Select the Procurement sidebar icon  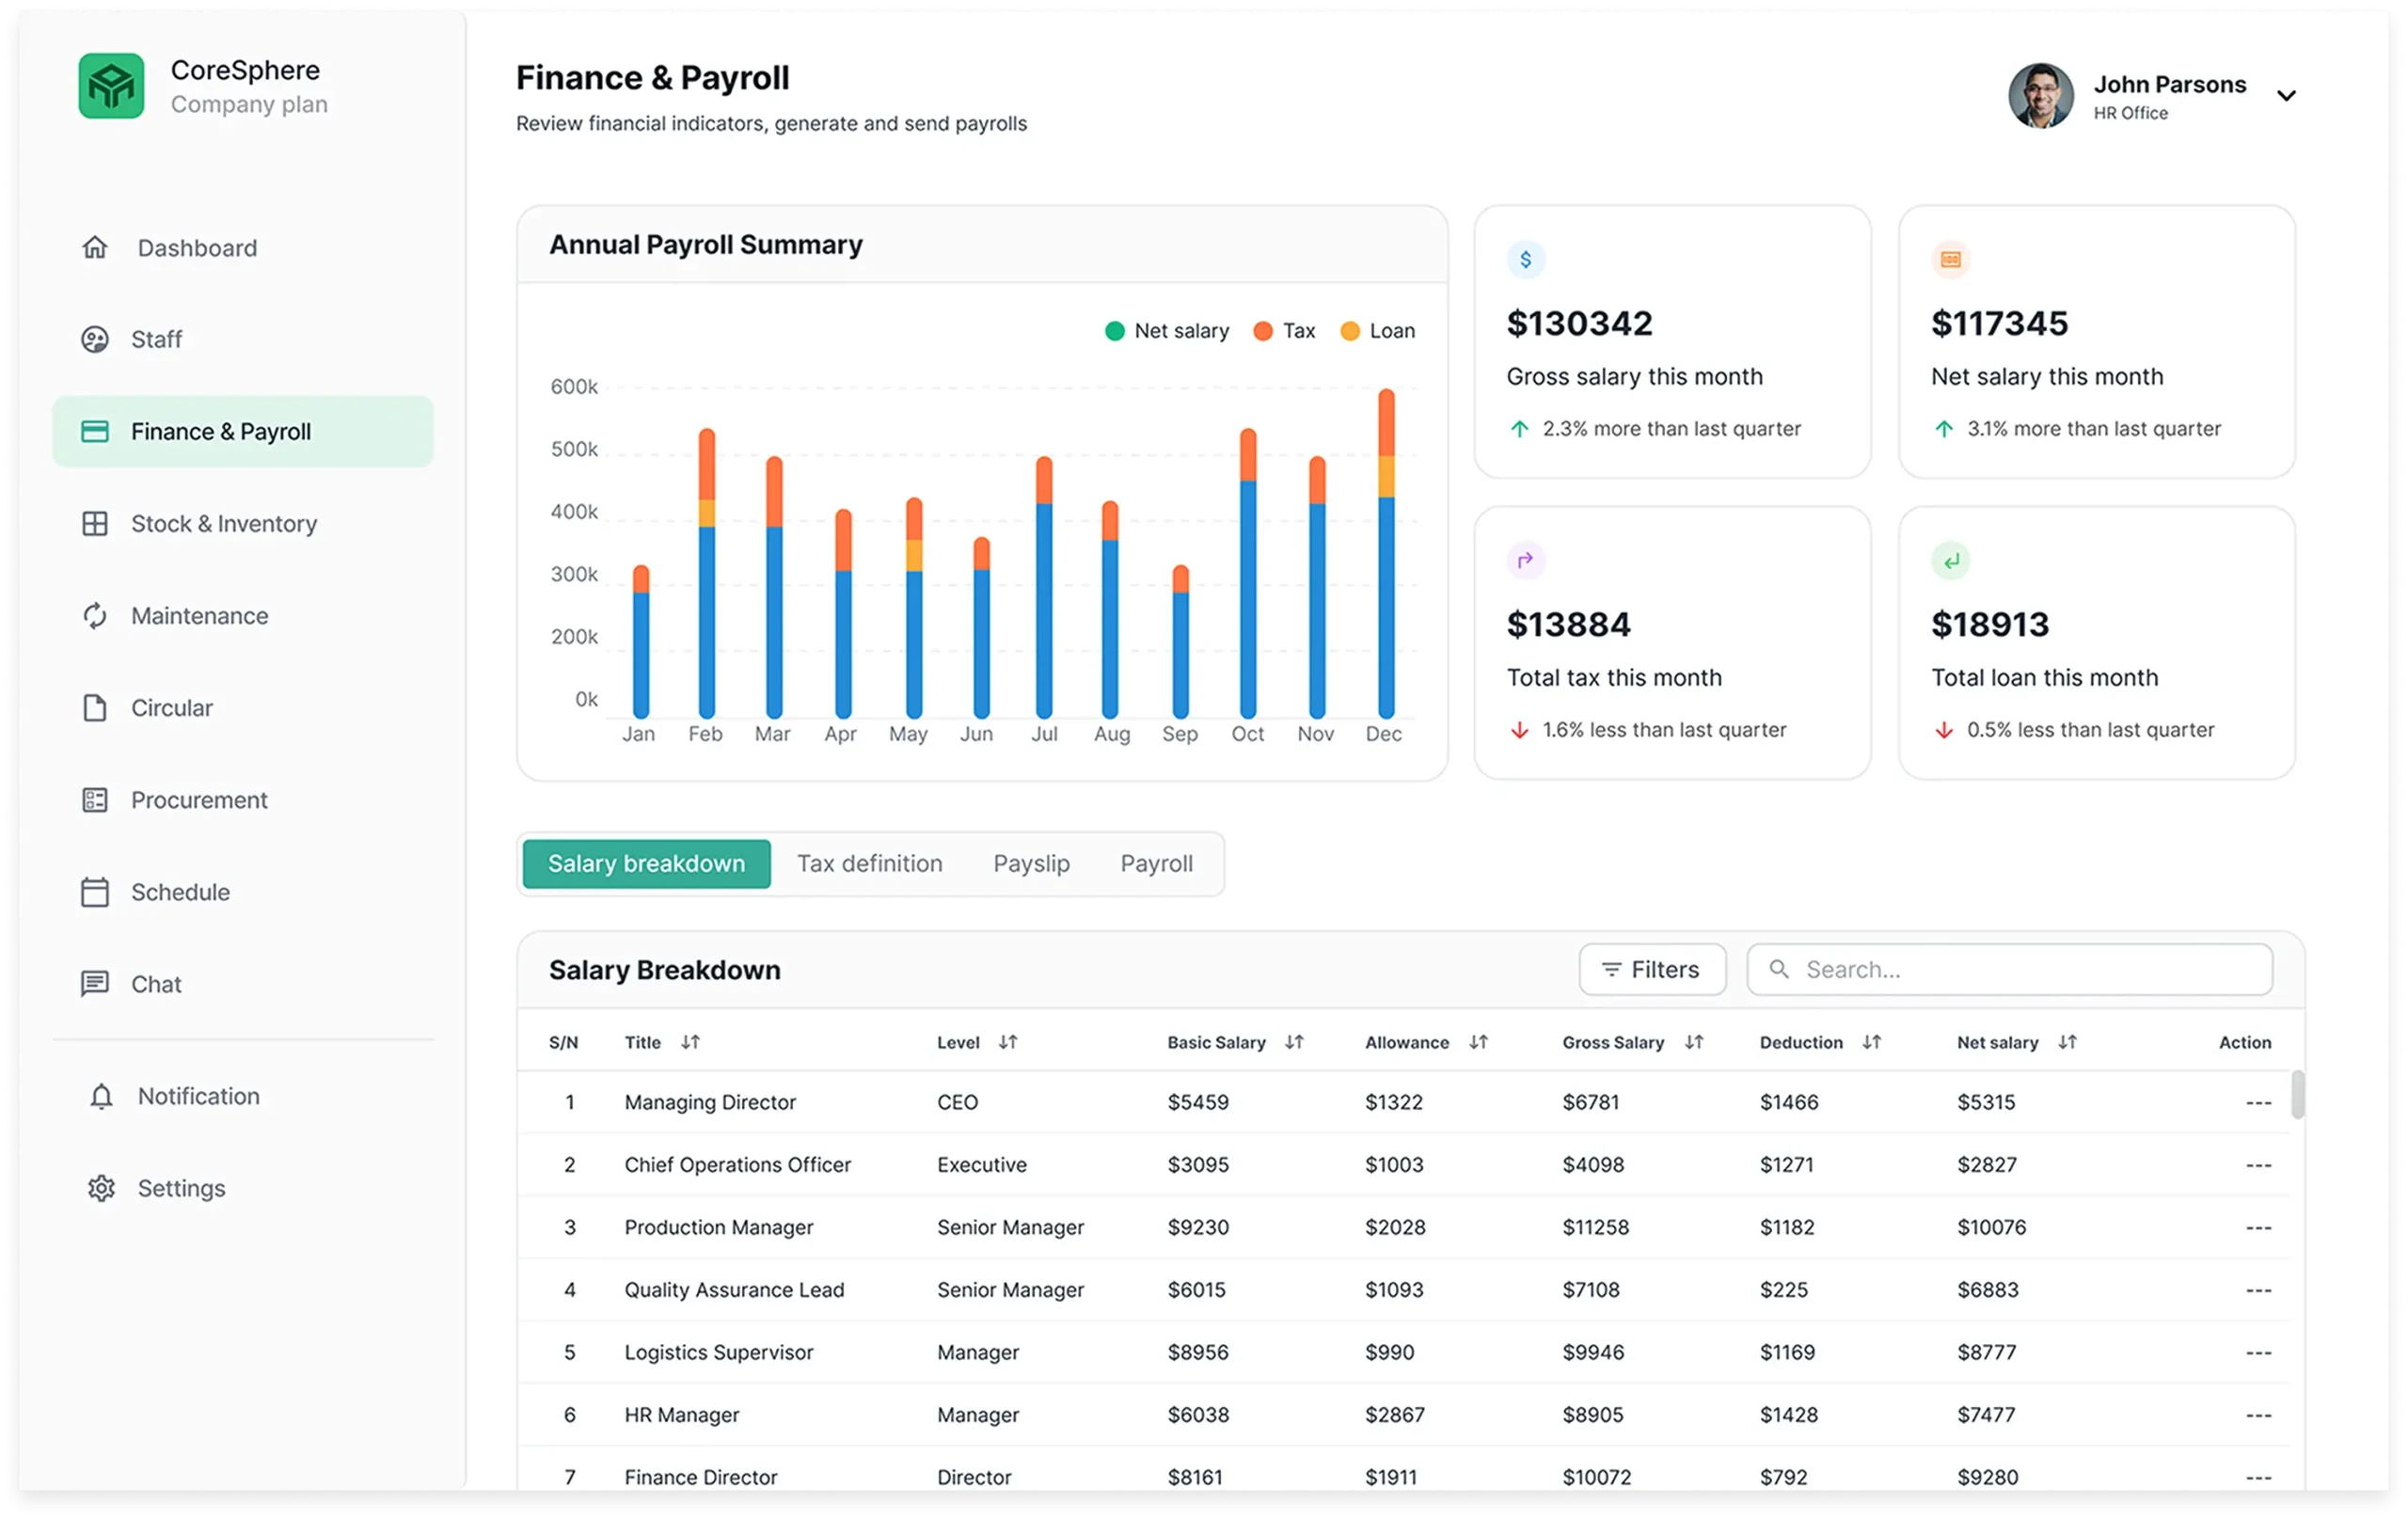coord(95,799)
